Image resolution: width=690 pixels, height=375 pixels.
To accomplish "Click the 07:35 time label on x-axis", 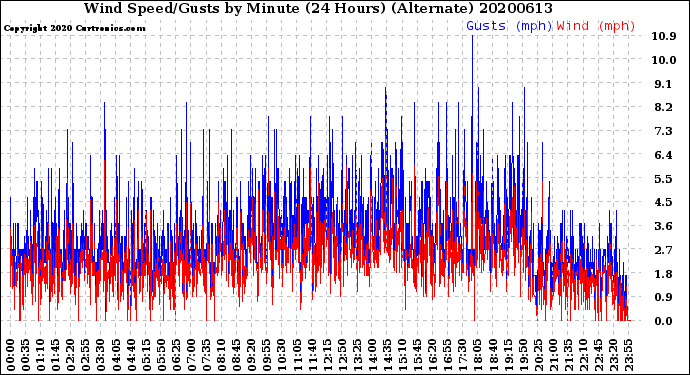I will click(x=206, y=355).
